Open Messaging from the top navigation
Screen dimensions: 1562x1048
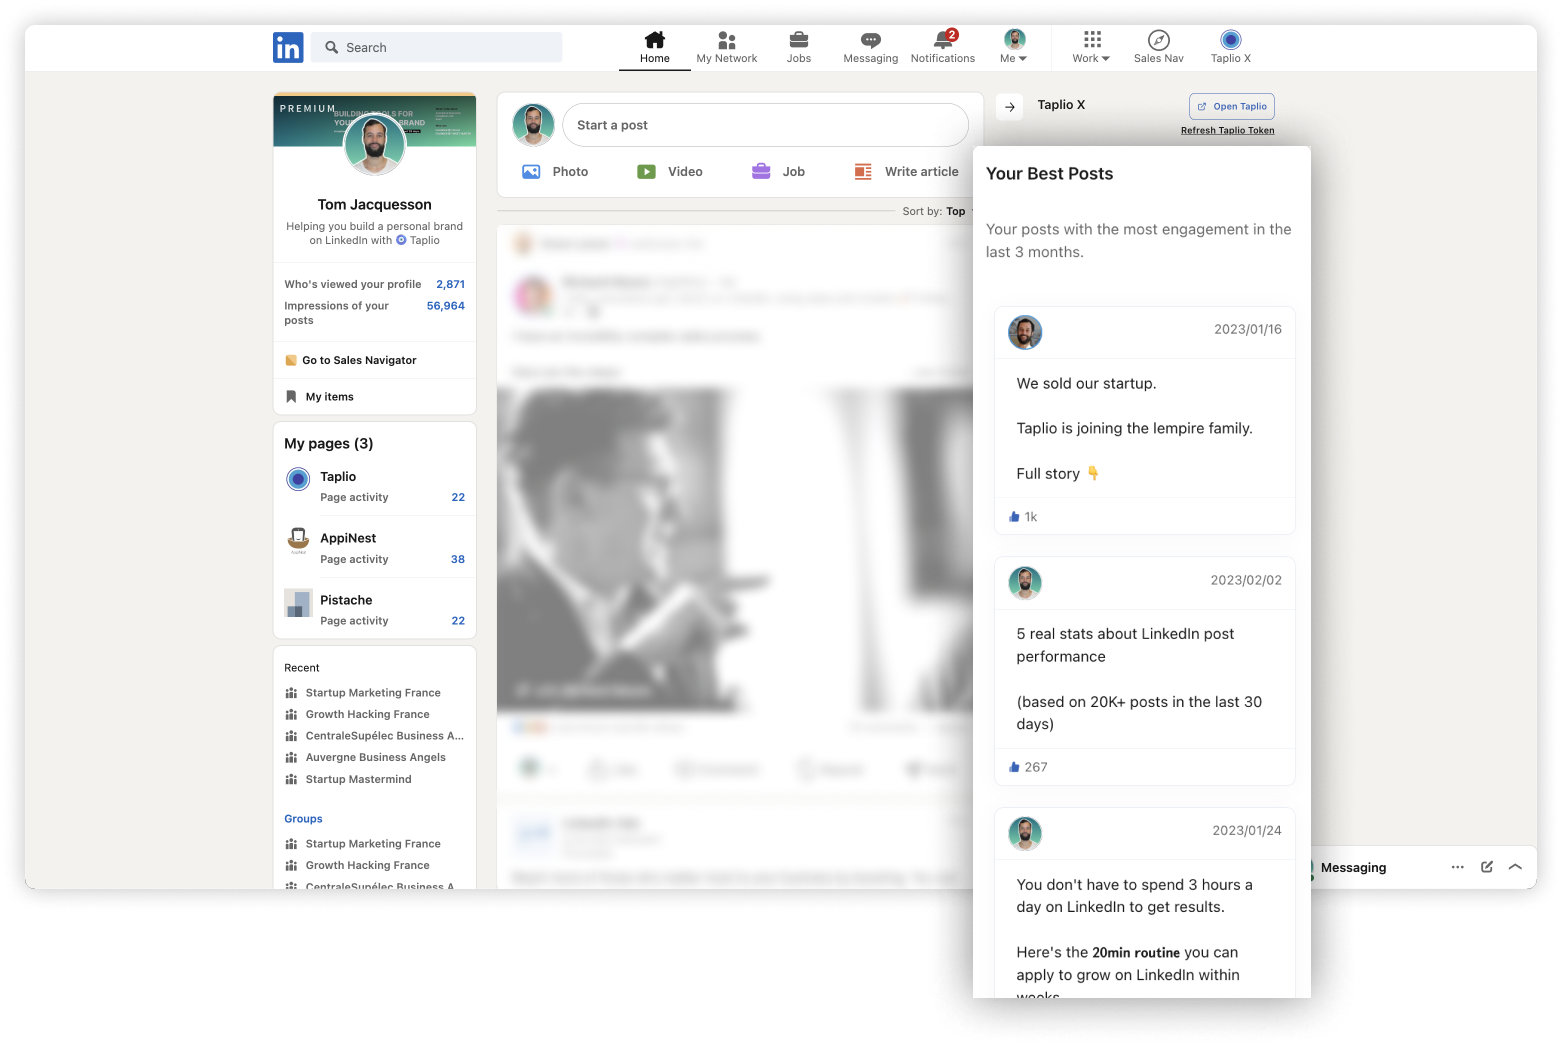(x=871, y=47)
